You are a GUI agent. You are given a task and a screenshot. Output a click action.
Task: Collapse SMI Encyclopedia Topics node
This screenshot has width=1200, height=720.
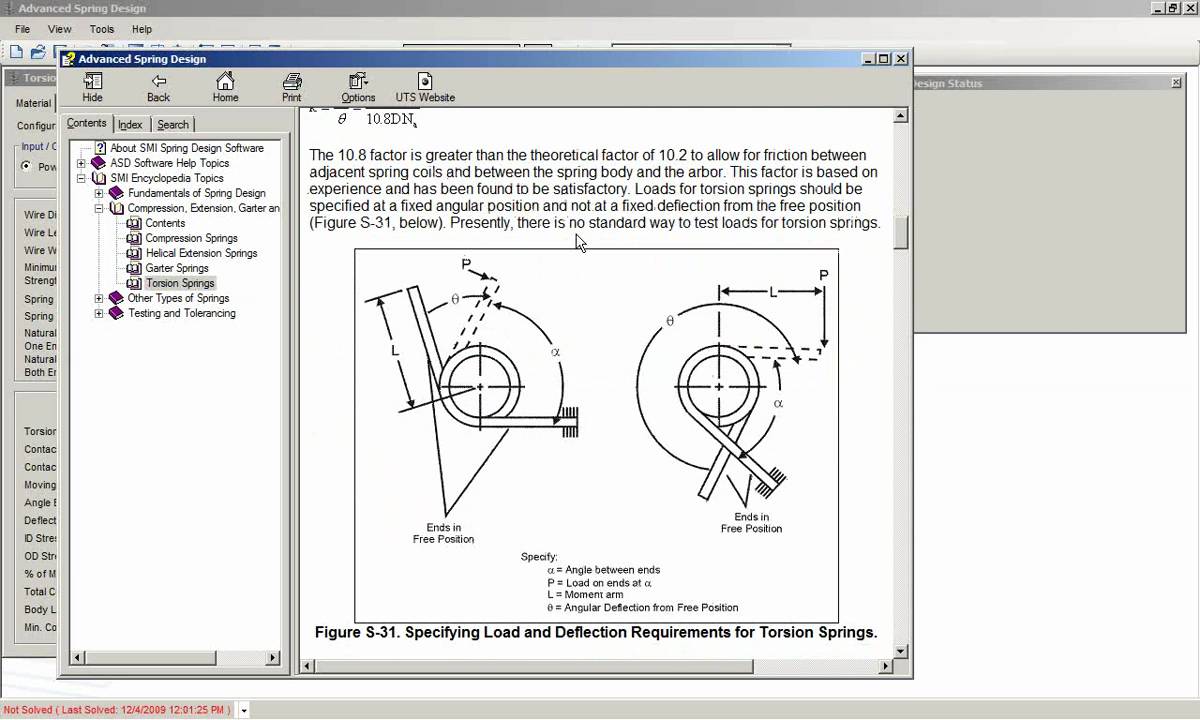[x=81, y=178]
